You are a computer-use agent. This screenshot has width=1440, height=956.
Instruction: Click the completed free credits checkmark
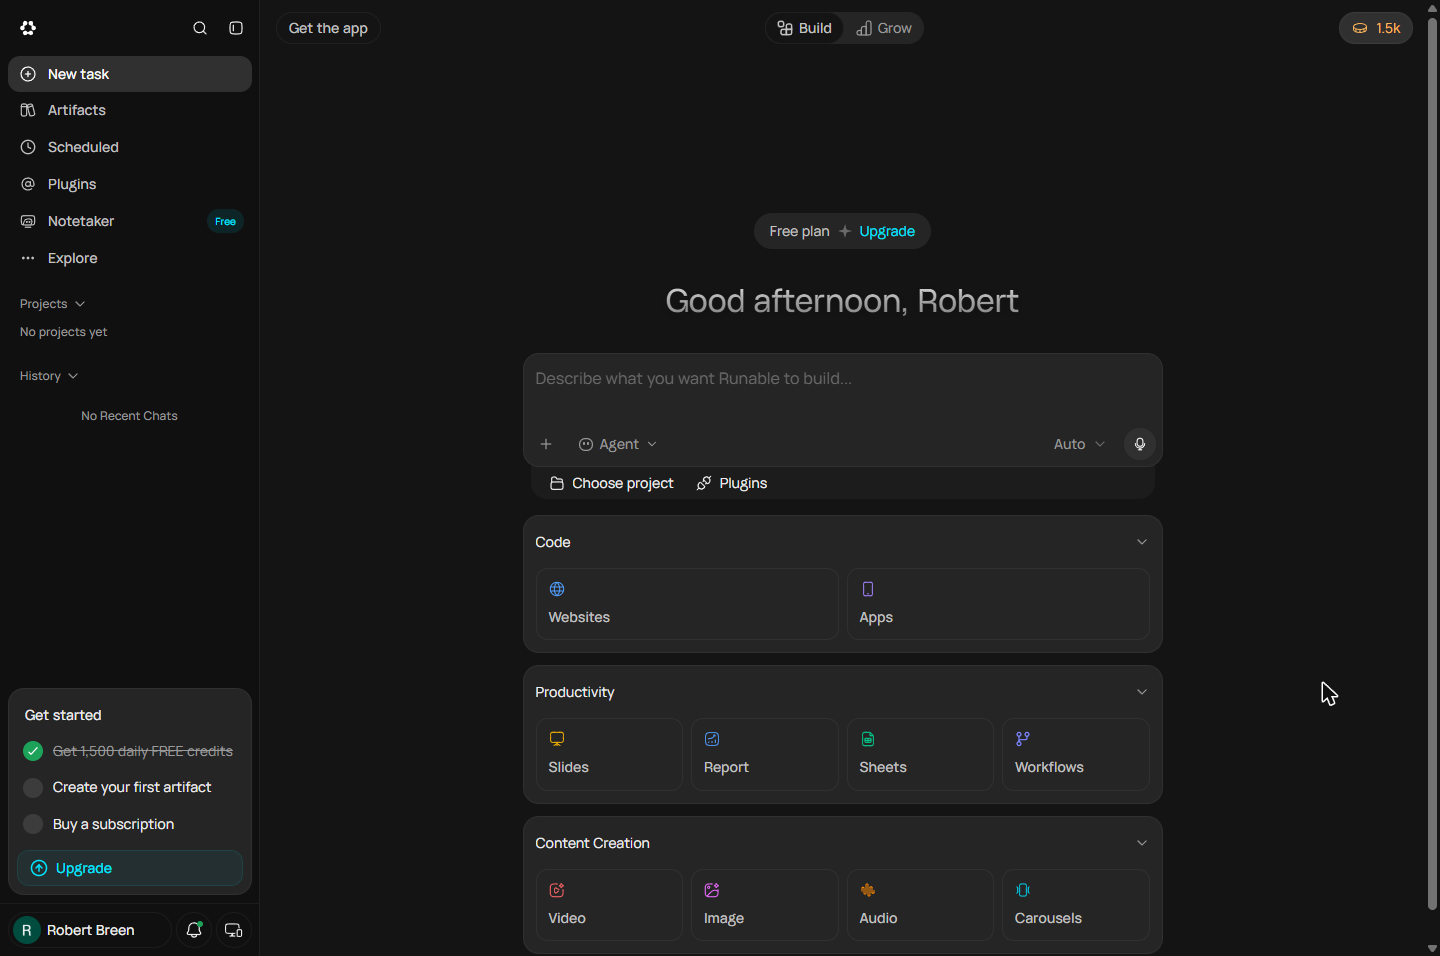33,751
